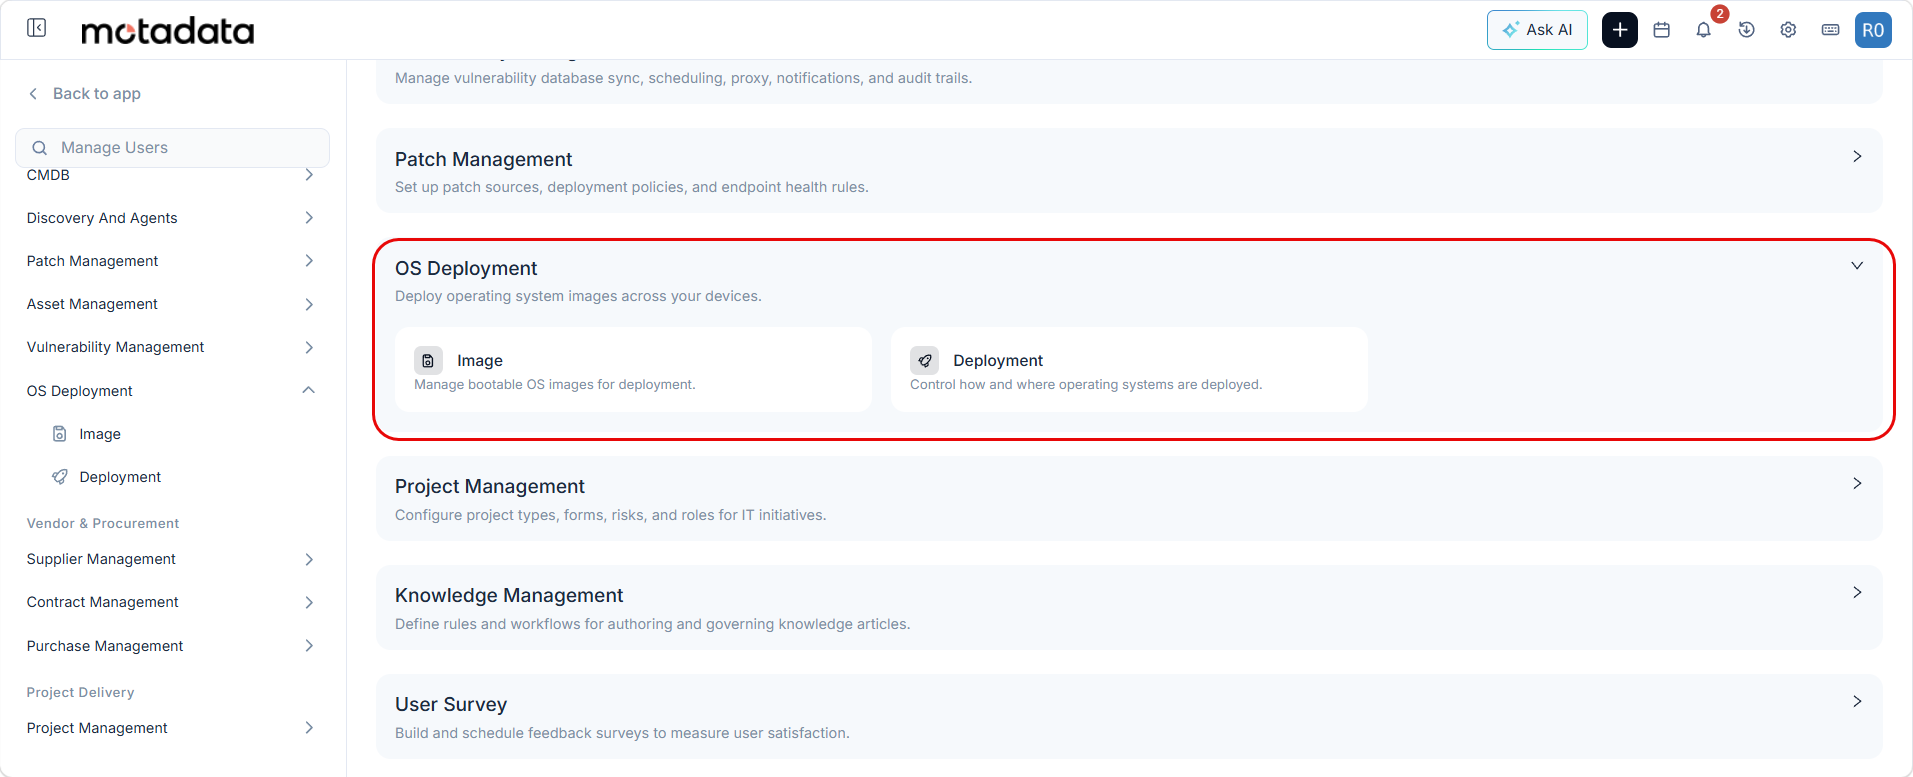View notifications via the bell icon

coord(1704,30)
